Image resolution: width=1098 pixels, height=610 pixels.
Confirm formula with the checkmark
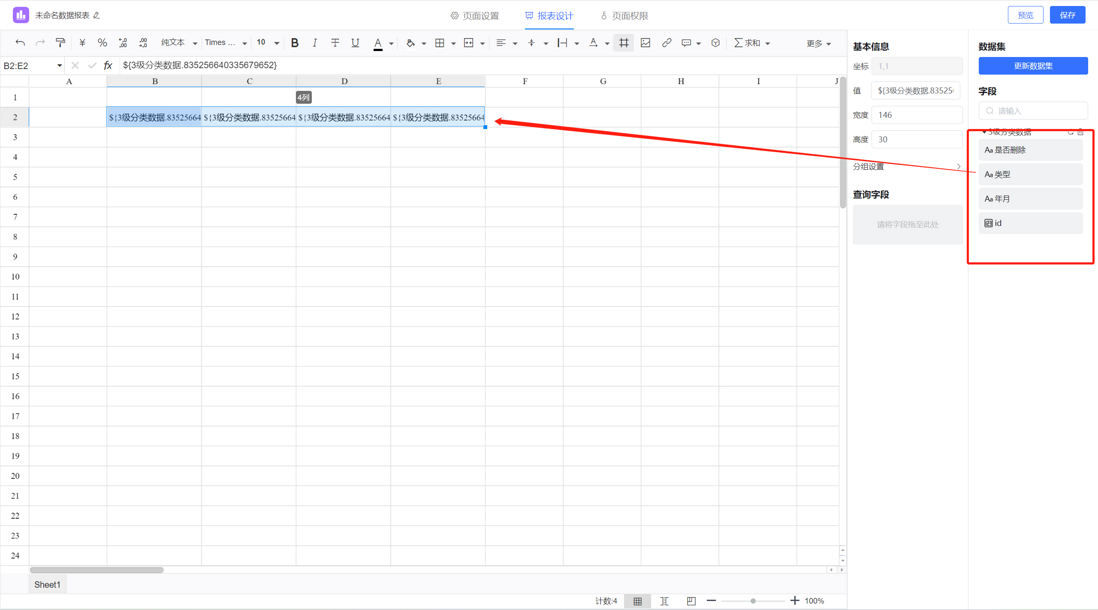92,65
